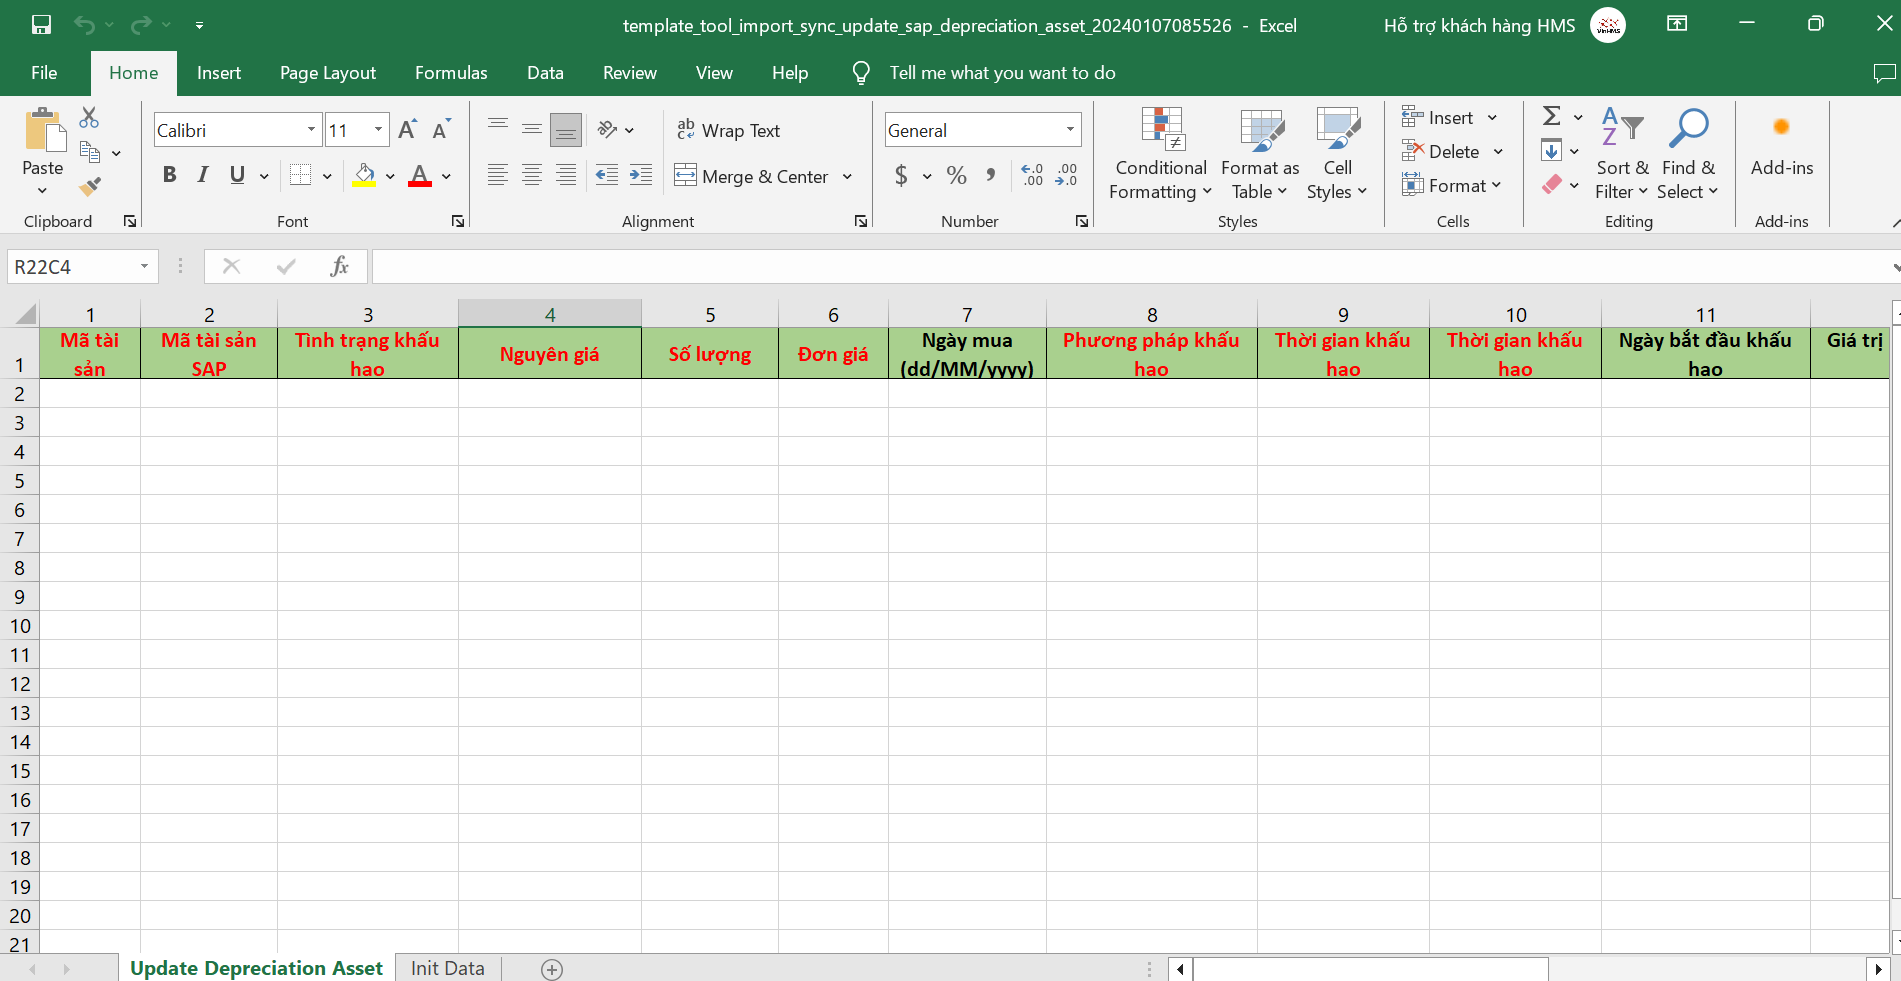Expand the General number format dropdown

coord(1070,130)
